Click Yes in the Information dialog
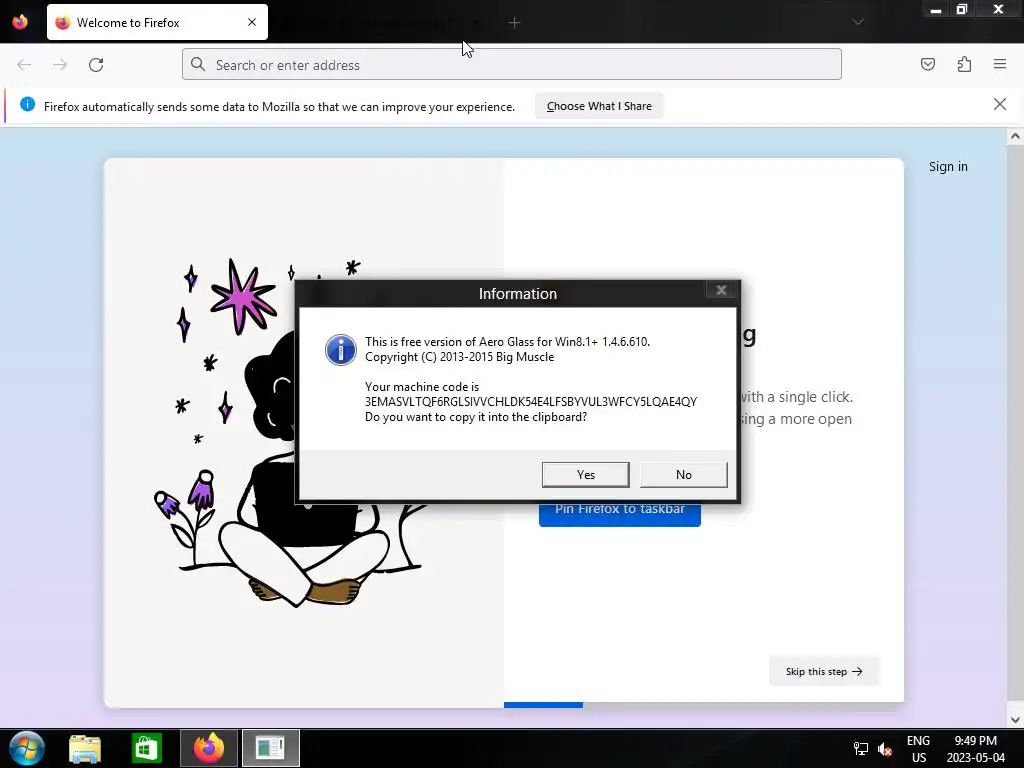 (586, 475)
